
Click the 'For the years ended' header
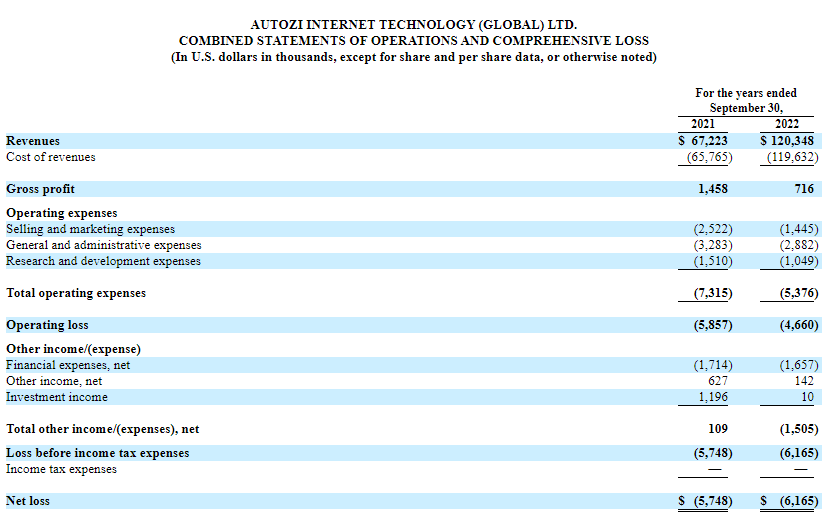pos(746,93)
